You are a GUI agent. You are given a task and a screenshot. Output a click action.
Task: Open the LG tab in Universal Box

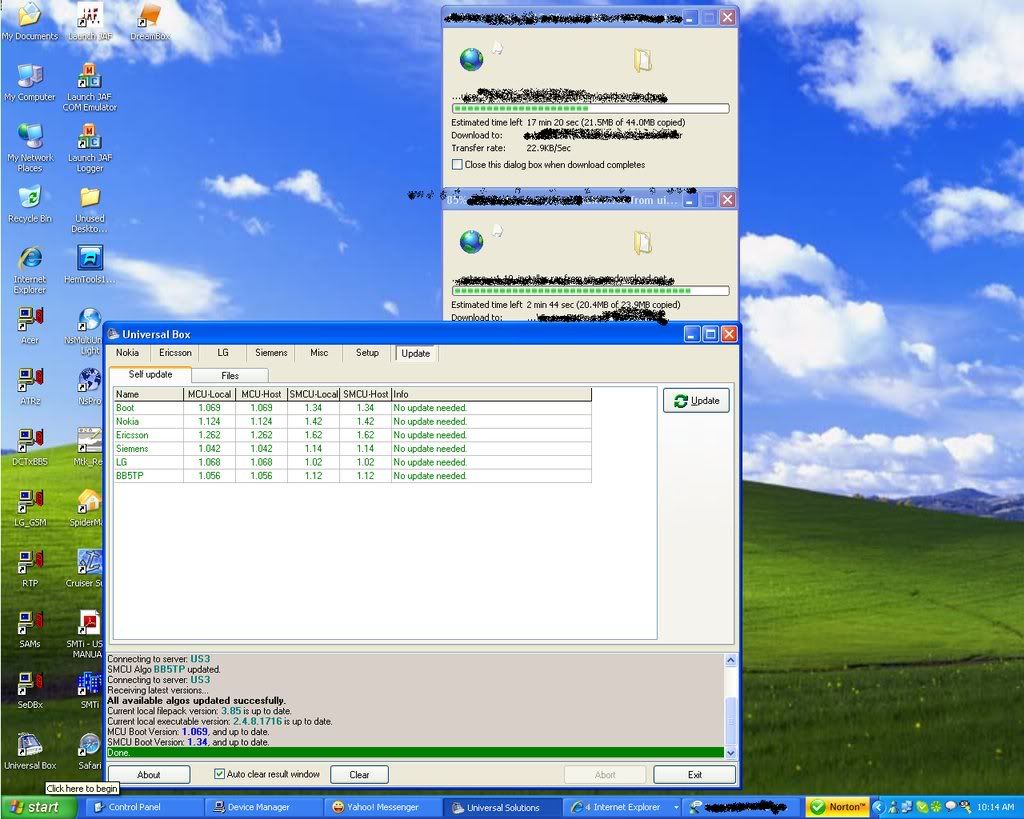pos(223,353)
